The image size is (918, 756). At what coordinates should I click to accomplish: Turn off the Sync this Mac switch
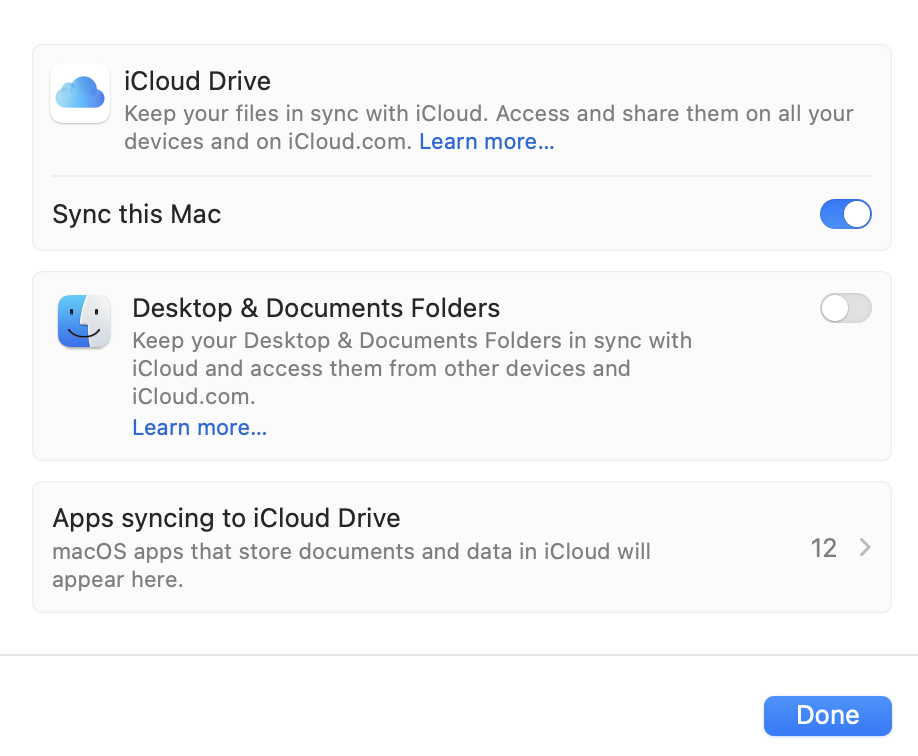(845, 214)
